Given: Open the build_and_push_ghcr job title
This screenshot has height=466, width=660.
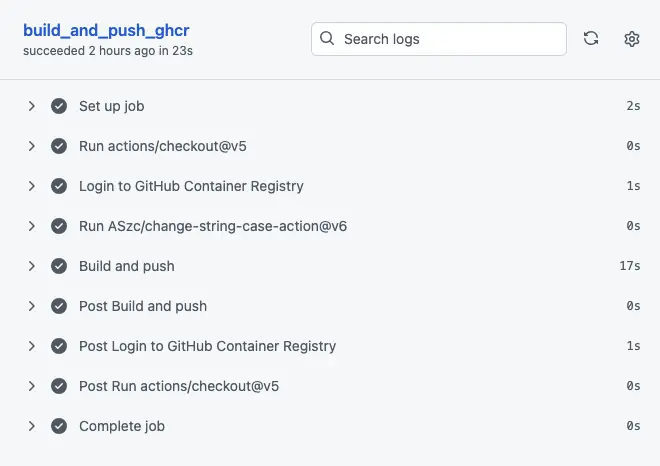Looking at the screenshot, I should click(106, 30).
